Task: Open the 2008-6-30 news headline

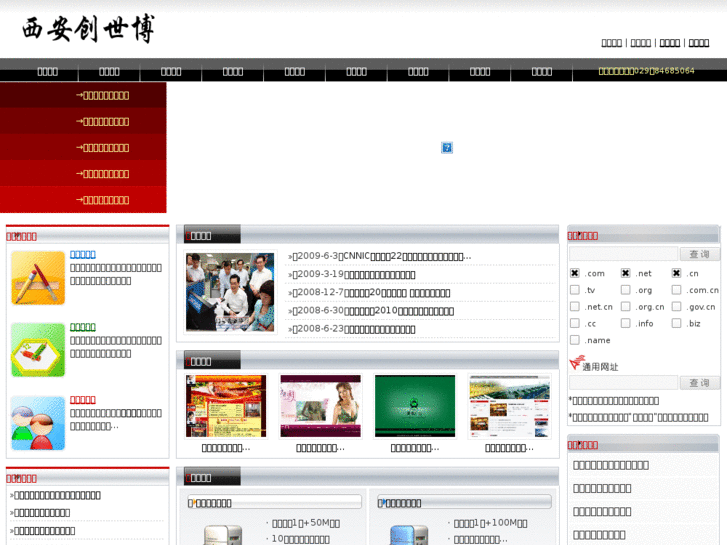Action: pos(371,311)
